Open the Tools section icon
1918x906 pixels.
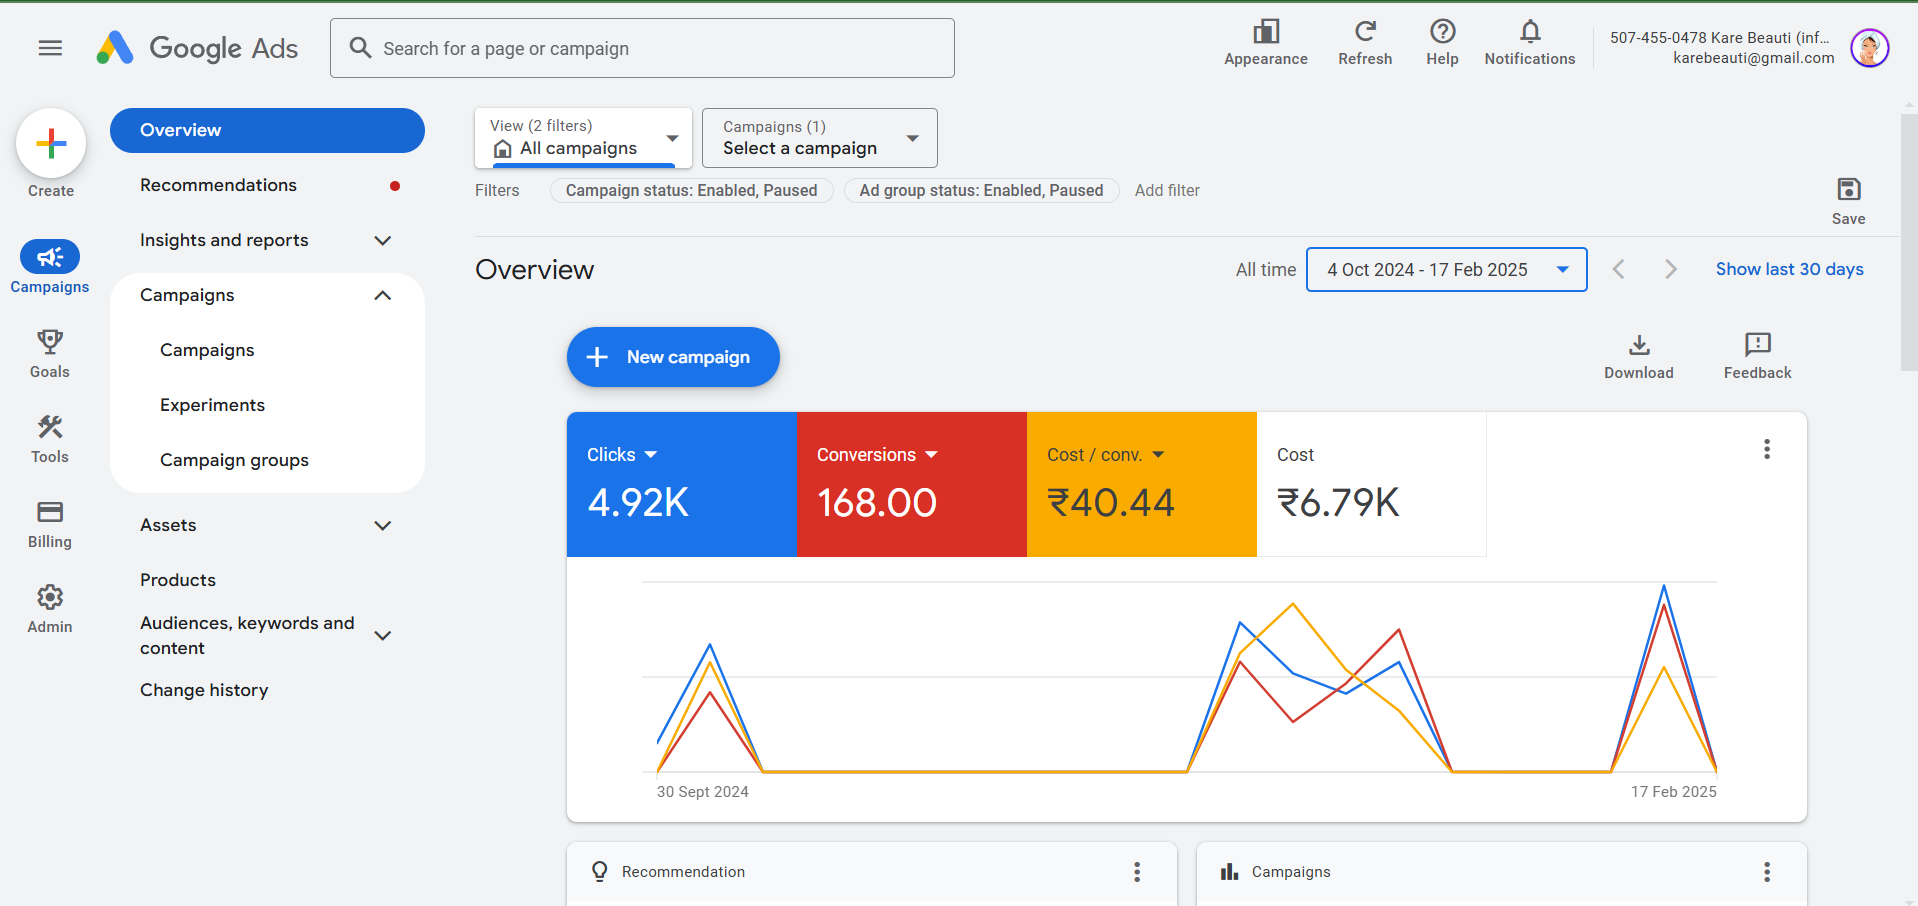pos(50,428)
